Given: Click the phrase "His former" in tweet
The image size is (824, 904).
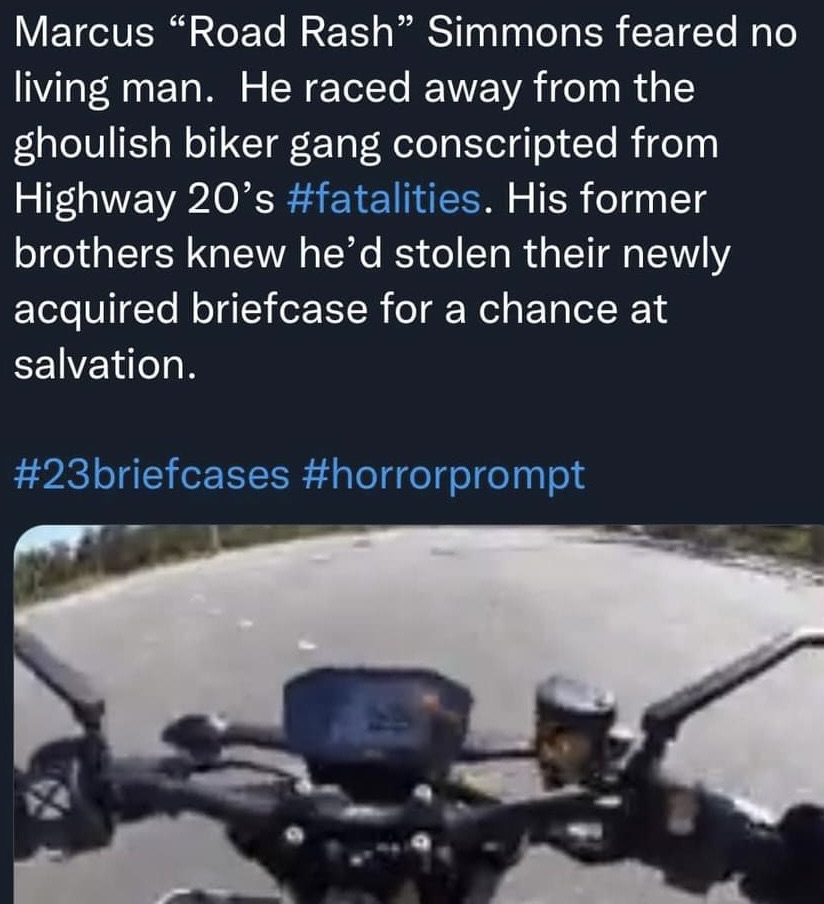Looking at the screenshot, I should point(606,199).
